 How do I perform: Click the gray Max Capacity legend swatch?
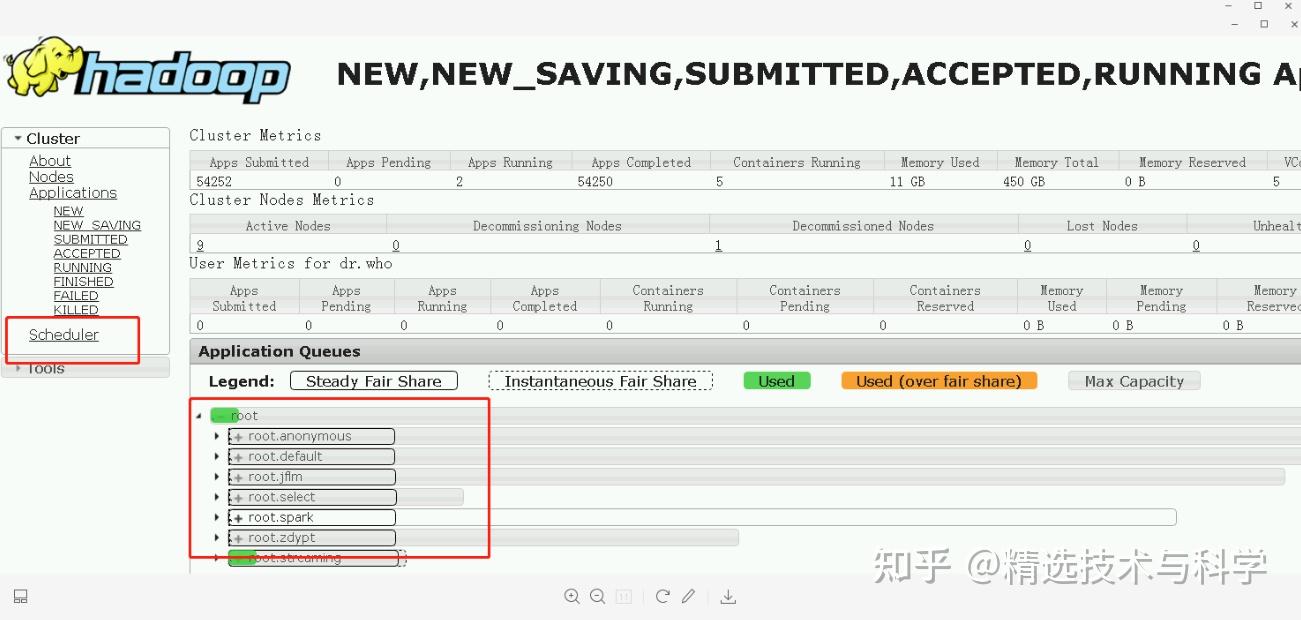1134,381
